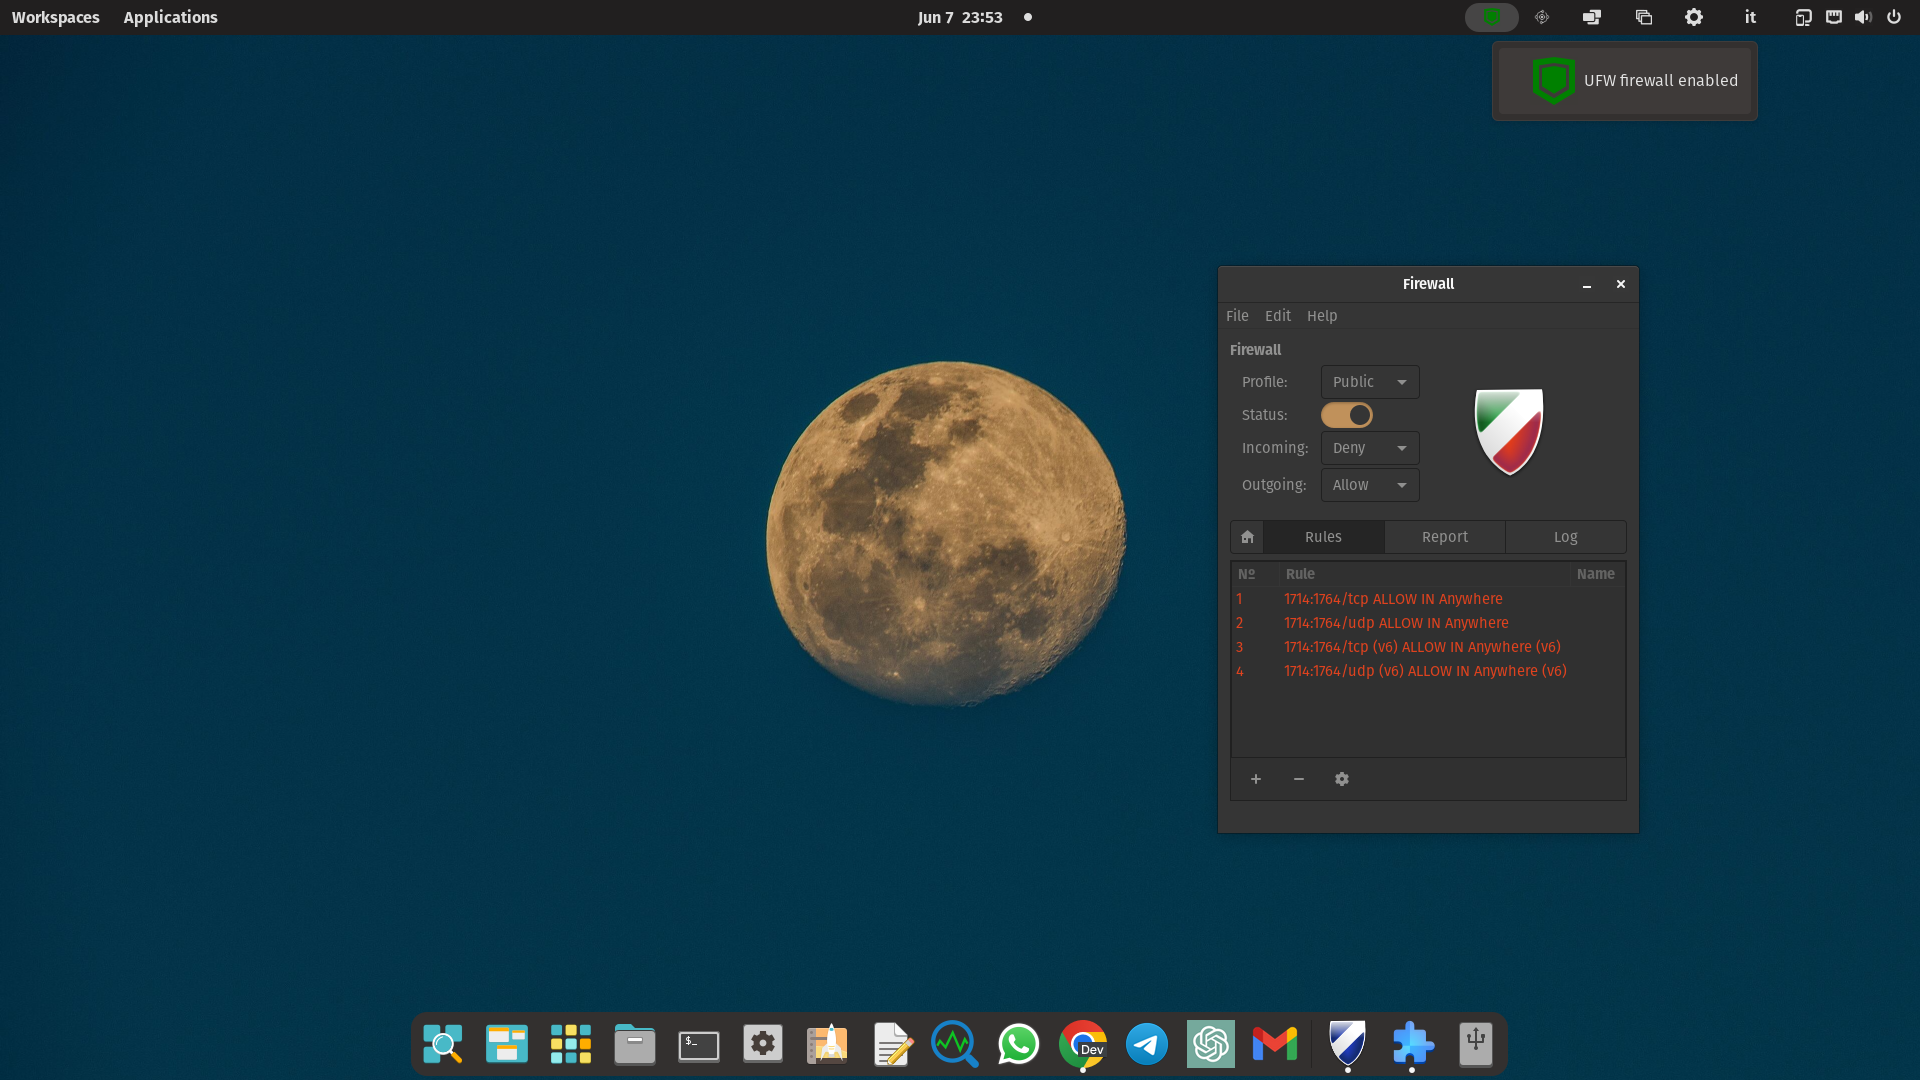Click the home tab icon
This screenshot has width=1920, height=1080.
click(x=1247, y=537)
